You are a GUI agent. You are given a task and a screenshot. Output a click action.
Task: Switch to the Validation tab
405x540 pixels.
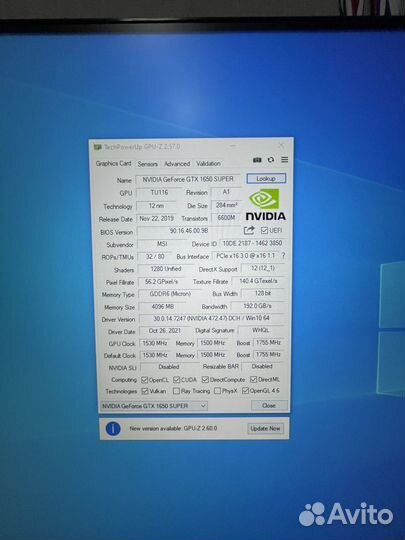coord(208,164)
